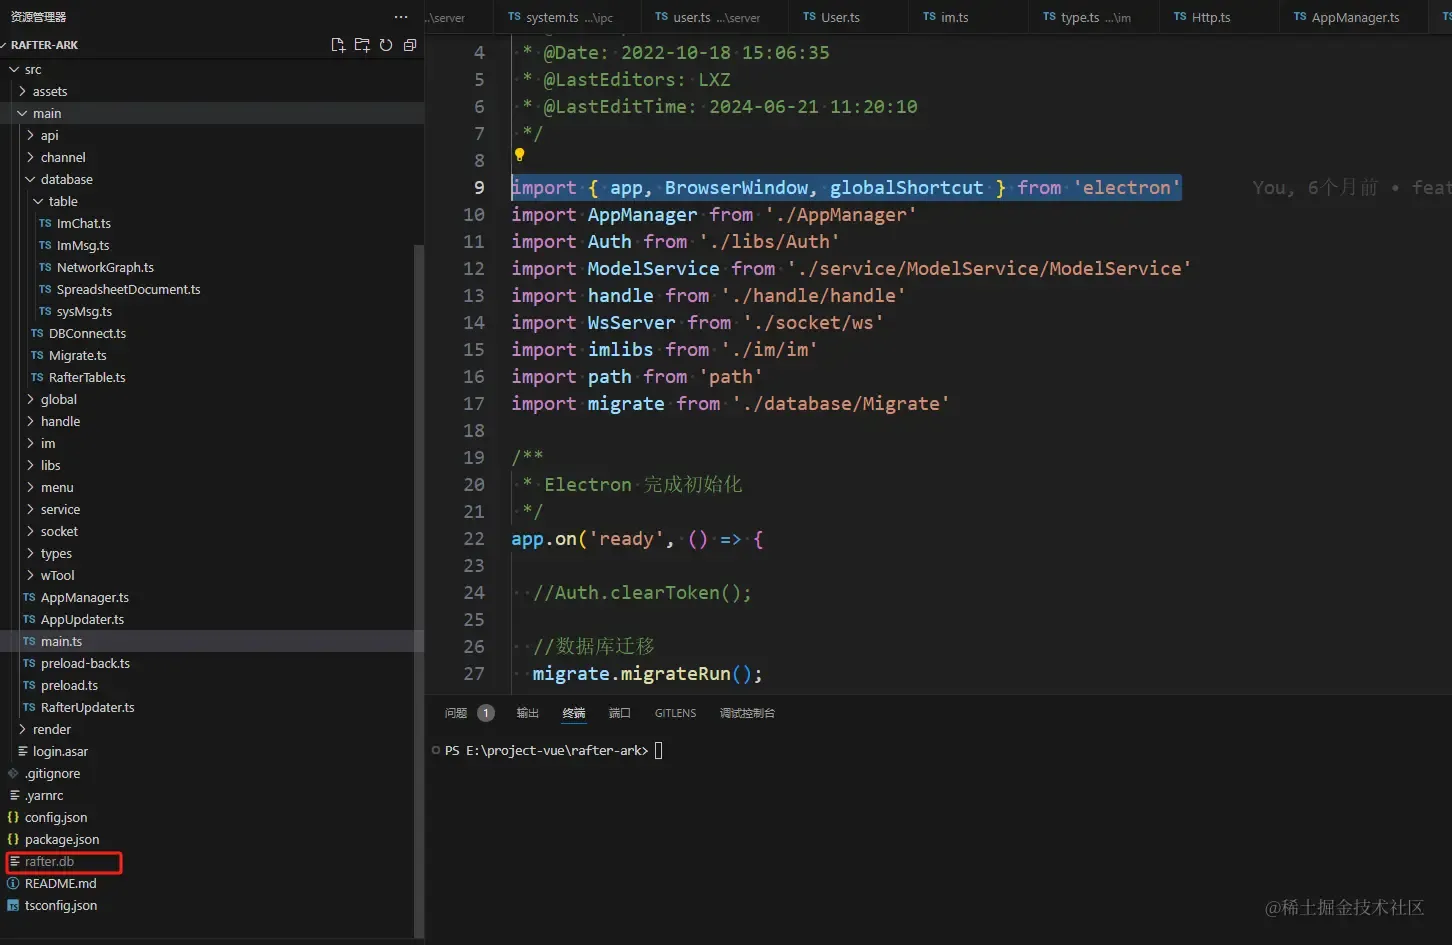This screenshot has height=945, width=1452.
Task: Open AppUpdater.ts in the explorer
Action: coord(212,619)
